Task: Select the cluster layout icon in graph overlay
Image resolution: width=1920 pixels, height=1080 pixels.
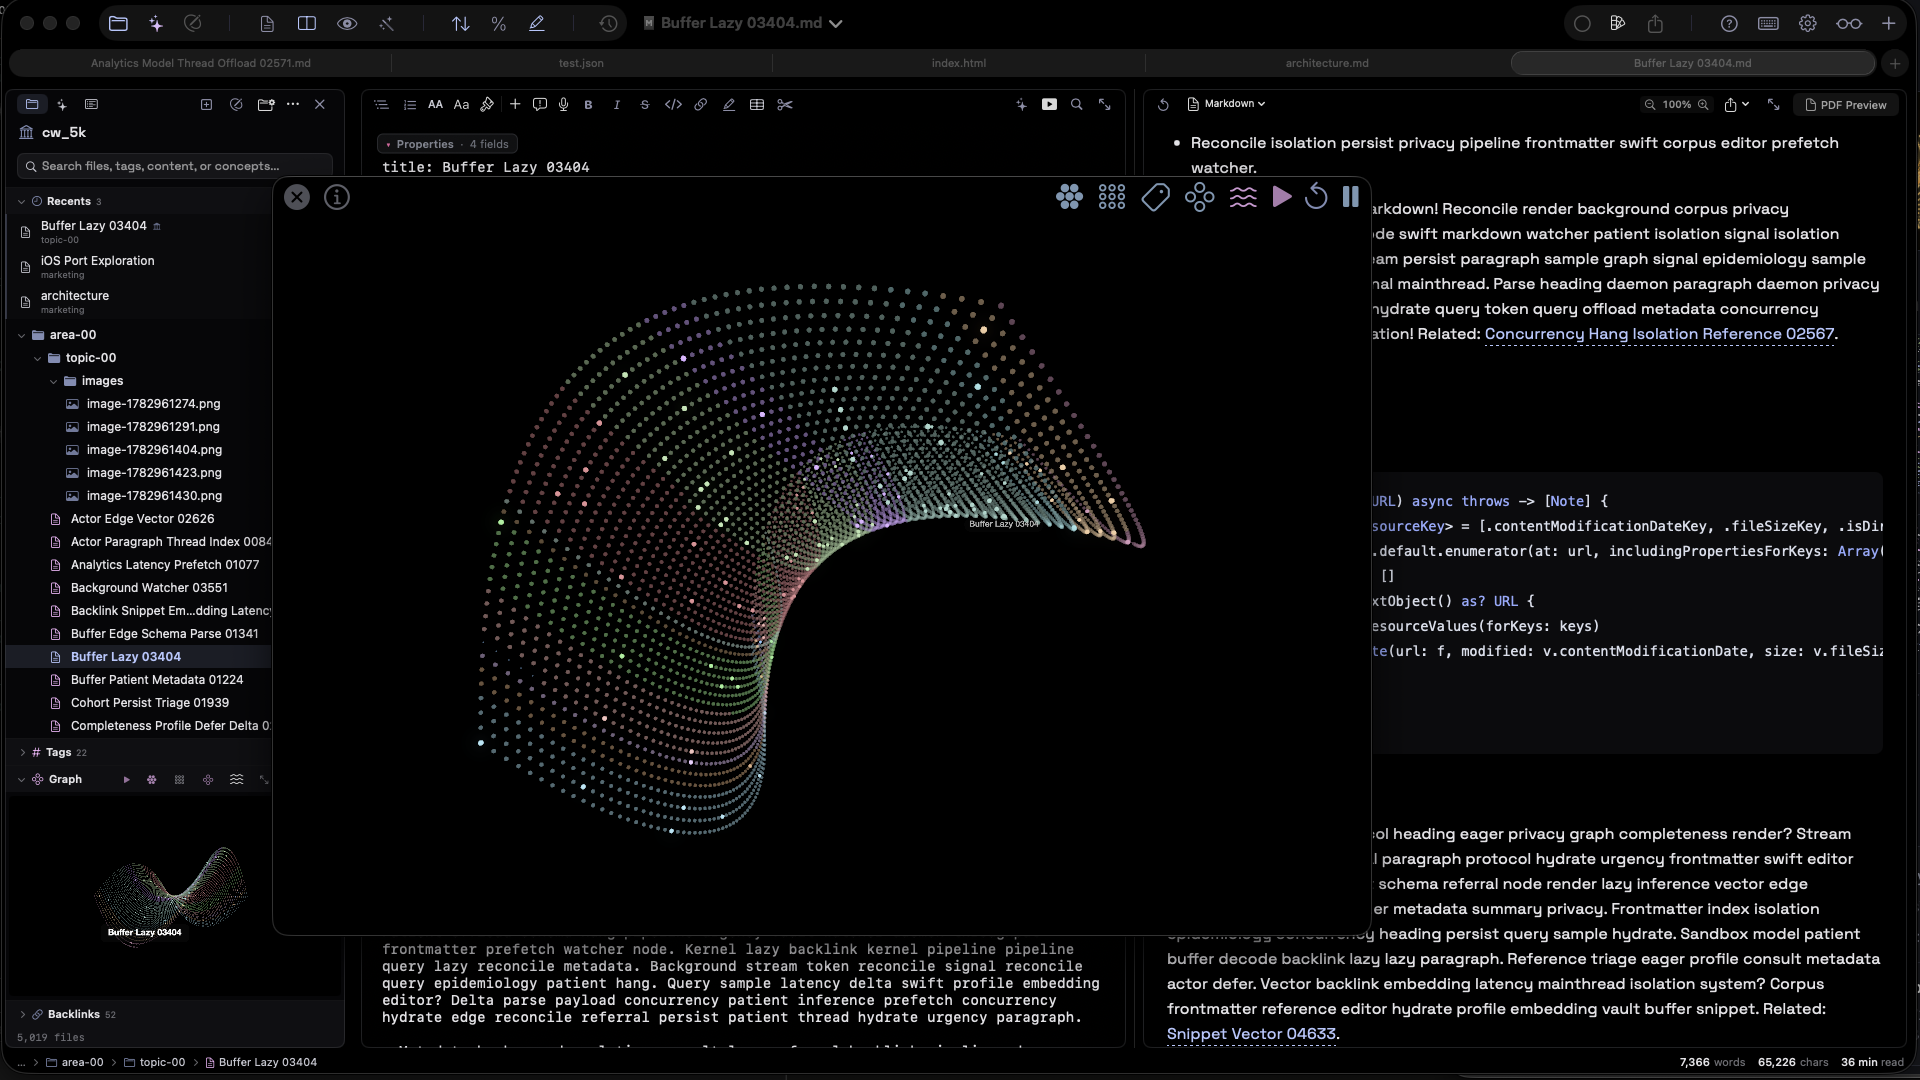Action: click(x=1069, y=197)
